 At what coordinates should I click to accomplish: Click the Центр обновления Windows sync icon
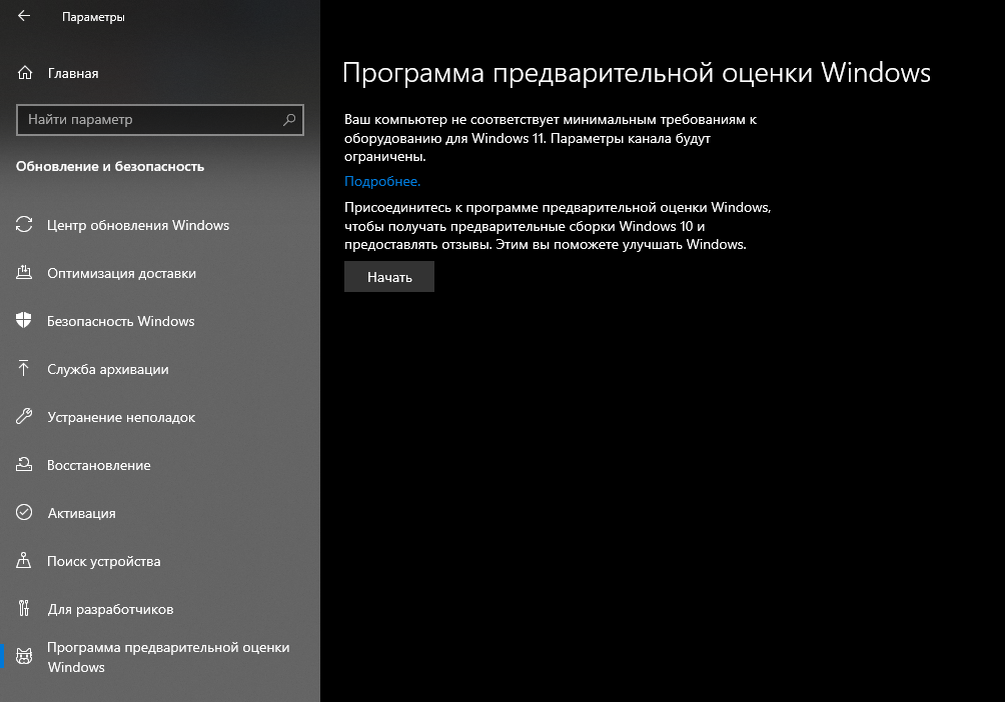pyautogui.click(x=24, y=224)
